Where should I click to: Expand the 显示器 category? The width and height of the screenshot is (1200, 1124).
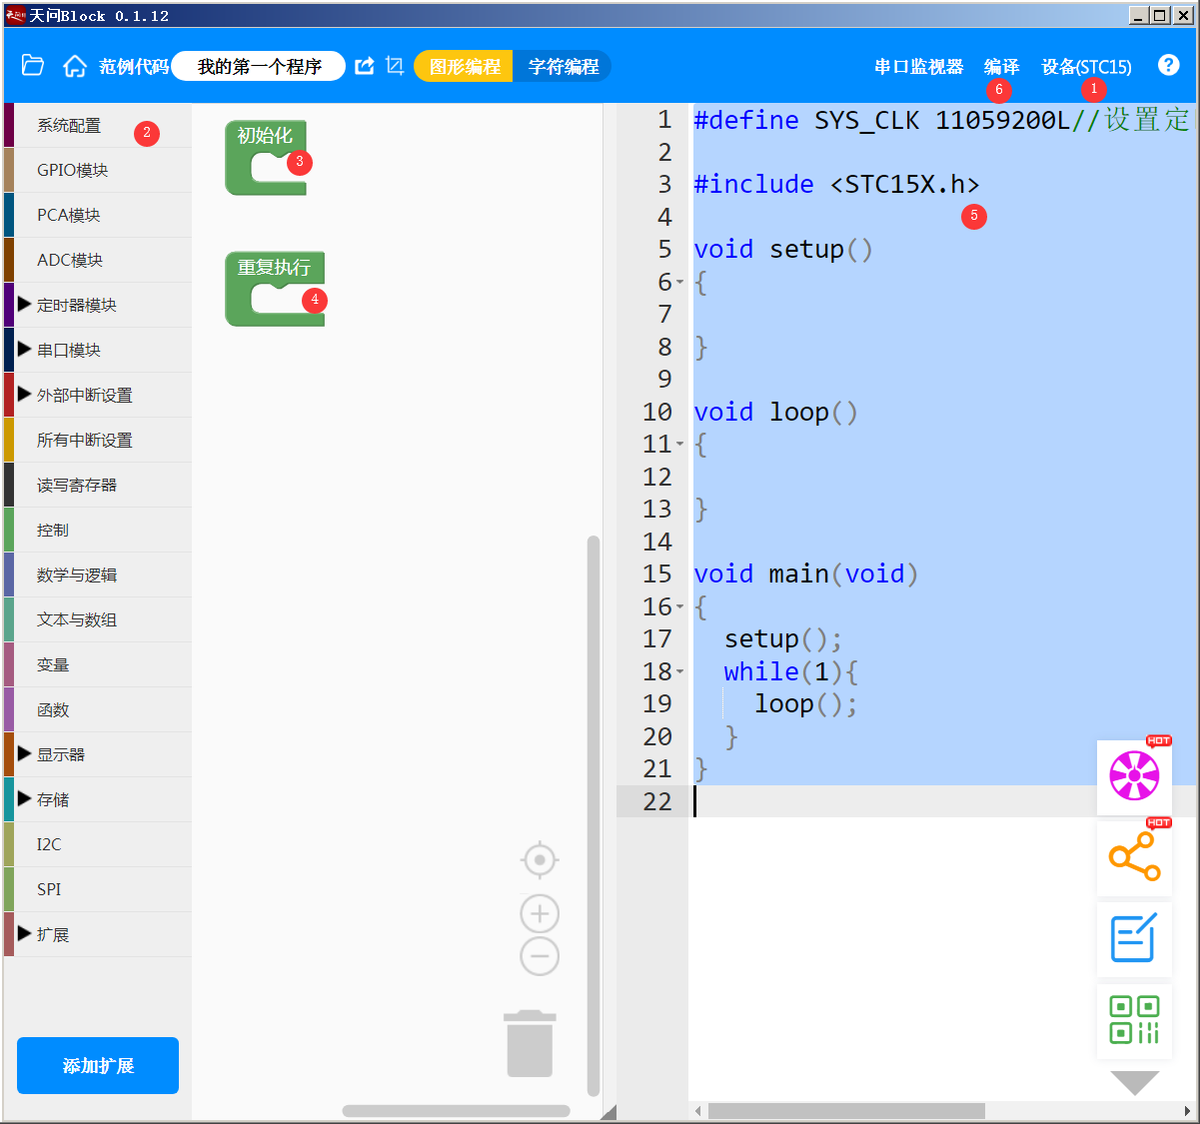(x=24, y=753)
